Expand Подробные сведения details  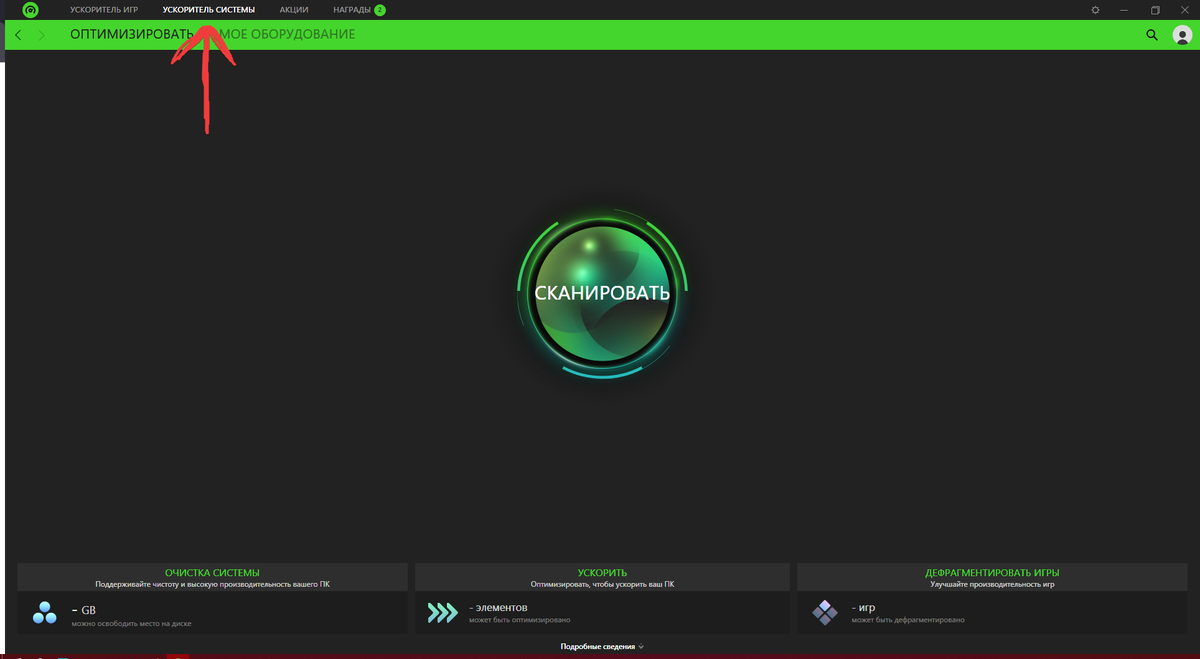pyautogui.click(x=602, y=647)
